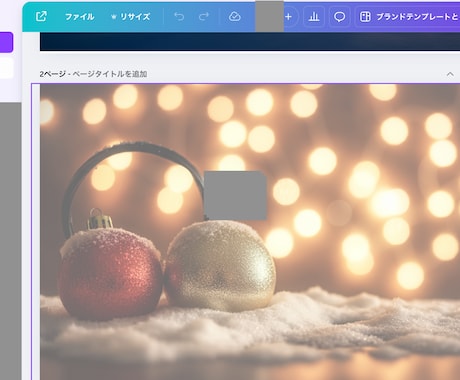Edit the ページタイトルを追加 title field
This screenshot has height=380, width=460.
pyautogui.click(x=110, y=74)
